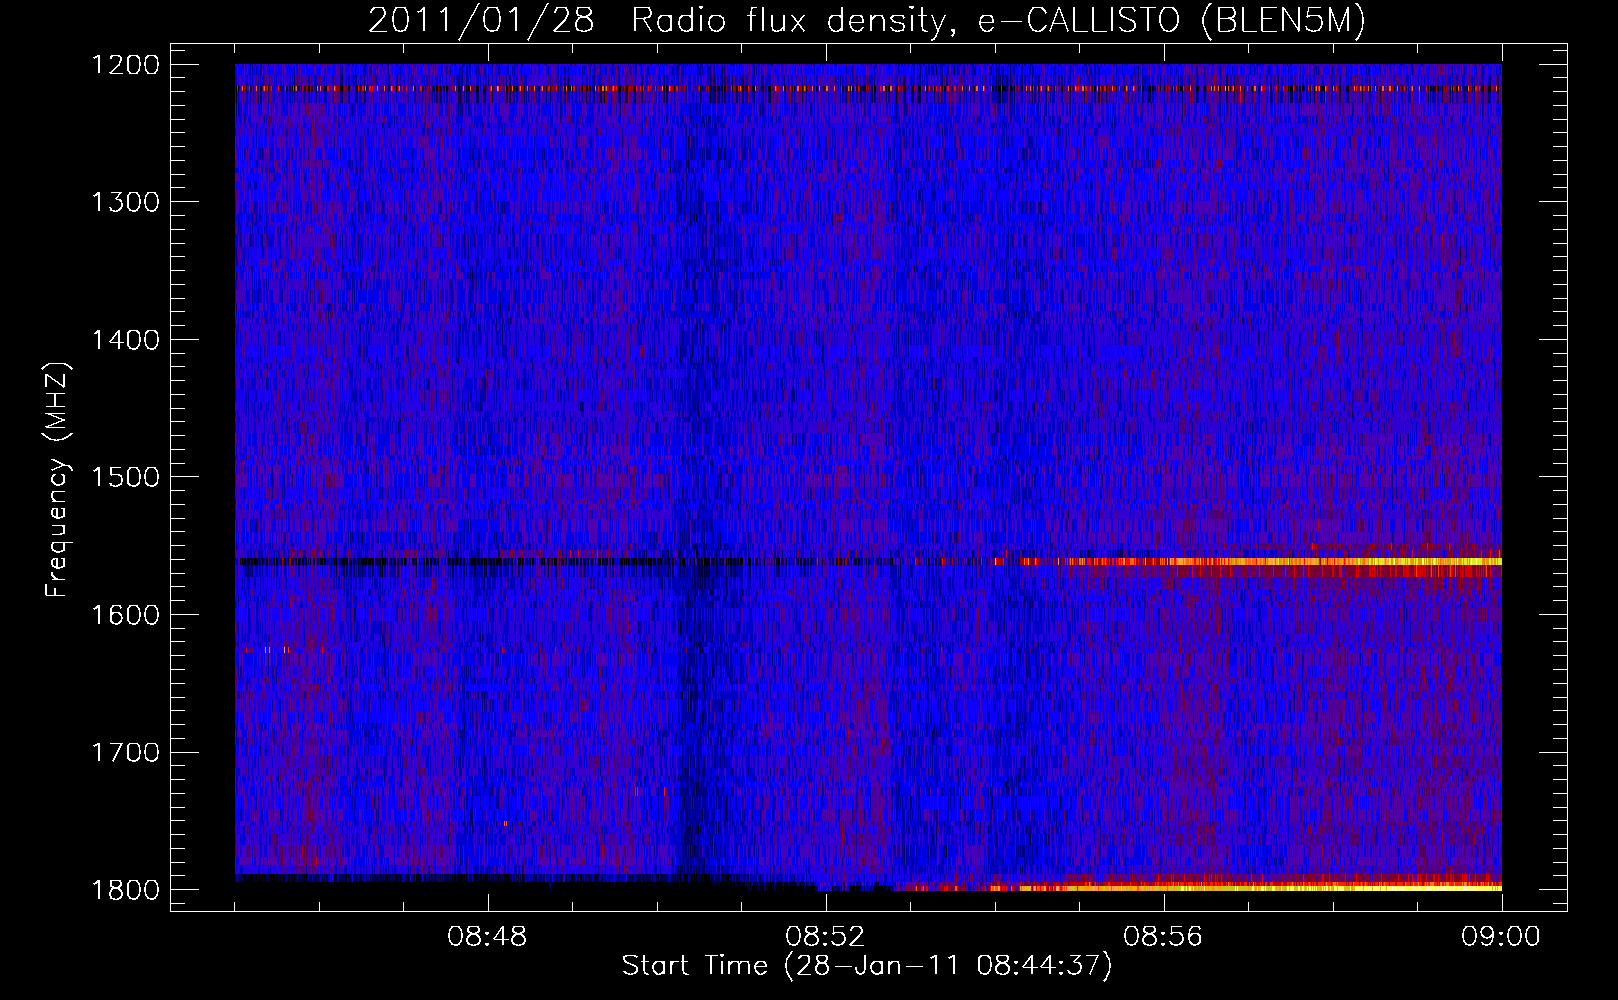The image size is (1618, 1000).
Task: Select the 1800 frequency tick label
Action: [125, 890]
